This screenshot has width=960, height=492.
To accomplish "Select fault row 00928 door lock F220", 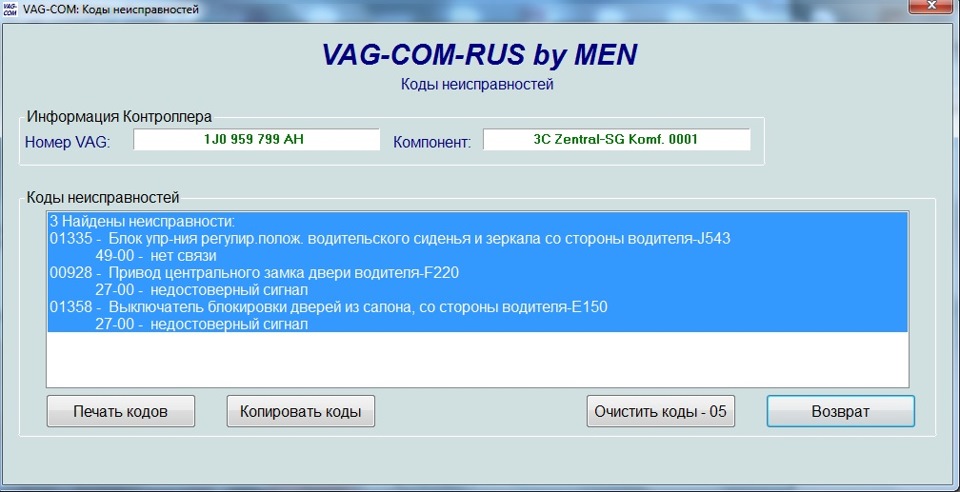I will click(478, 272).
